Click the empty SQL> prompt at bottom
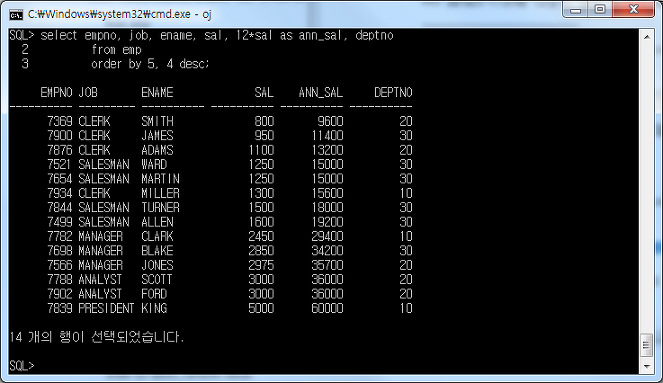Image resolution: width=663 pixels, height=383 pixels. pyautogui.click(x=21, y=366)
